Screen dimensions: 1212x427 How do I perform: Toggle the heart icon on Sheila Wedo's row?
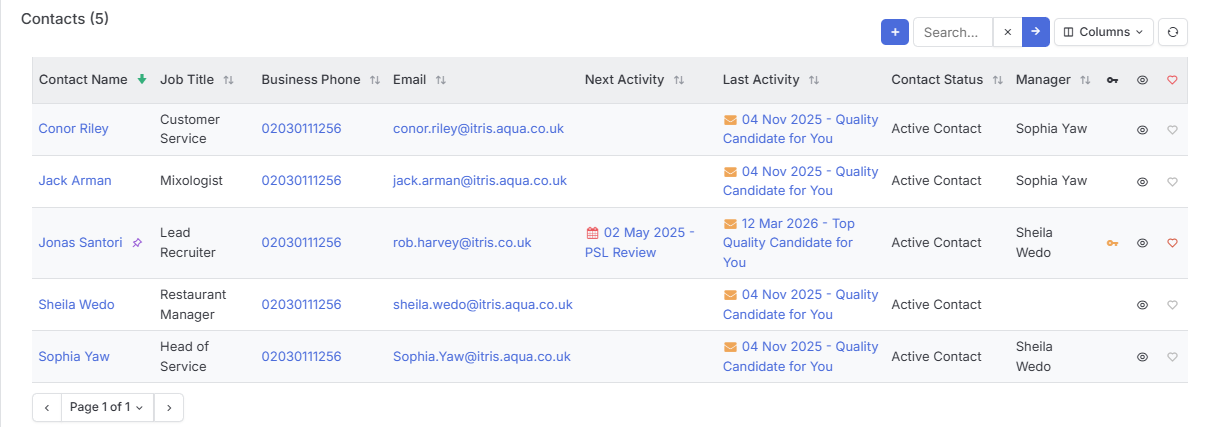pos(1173,305)
